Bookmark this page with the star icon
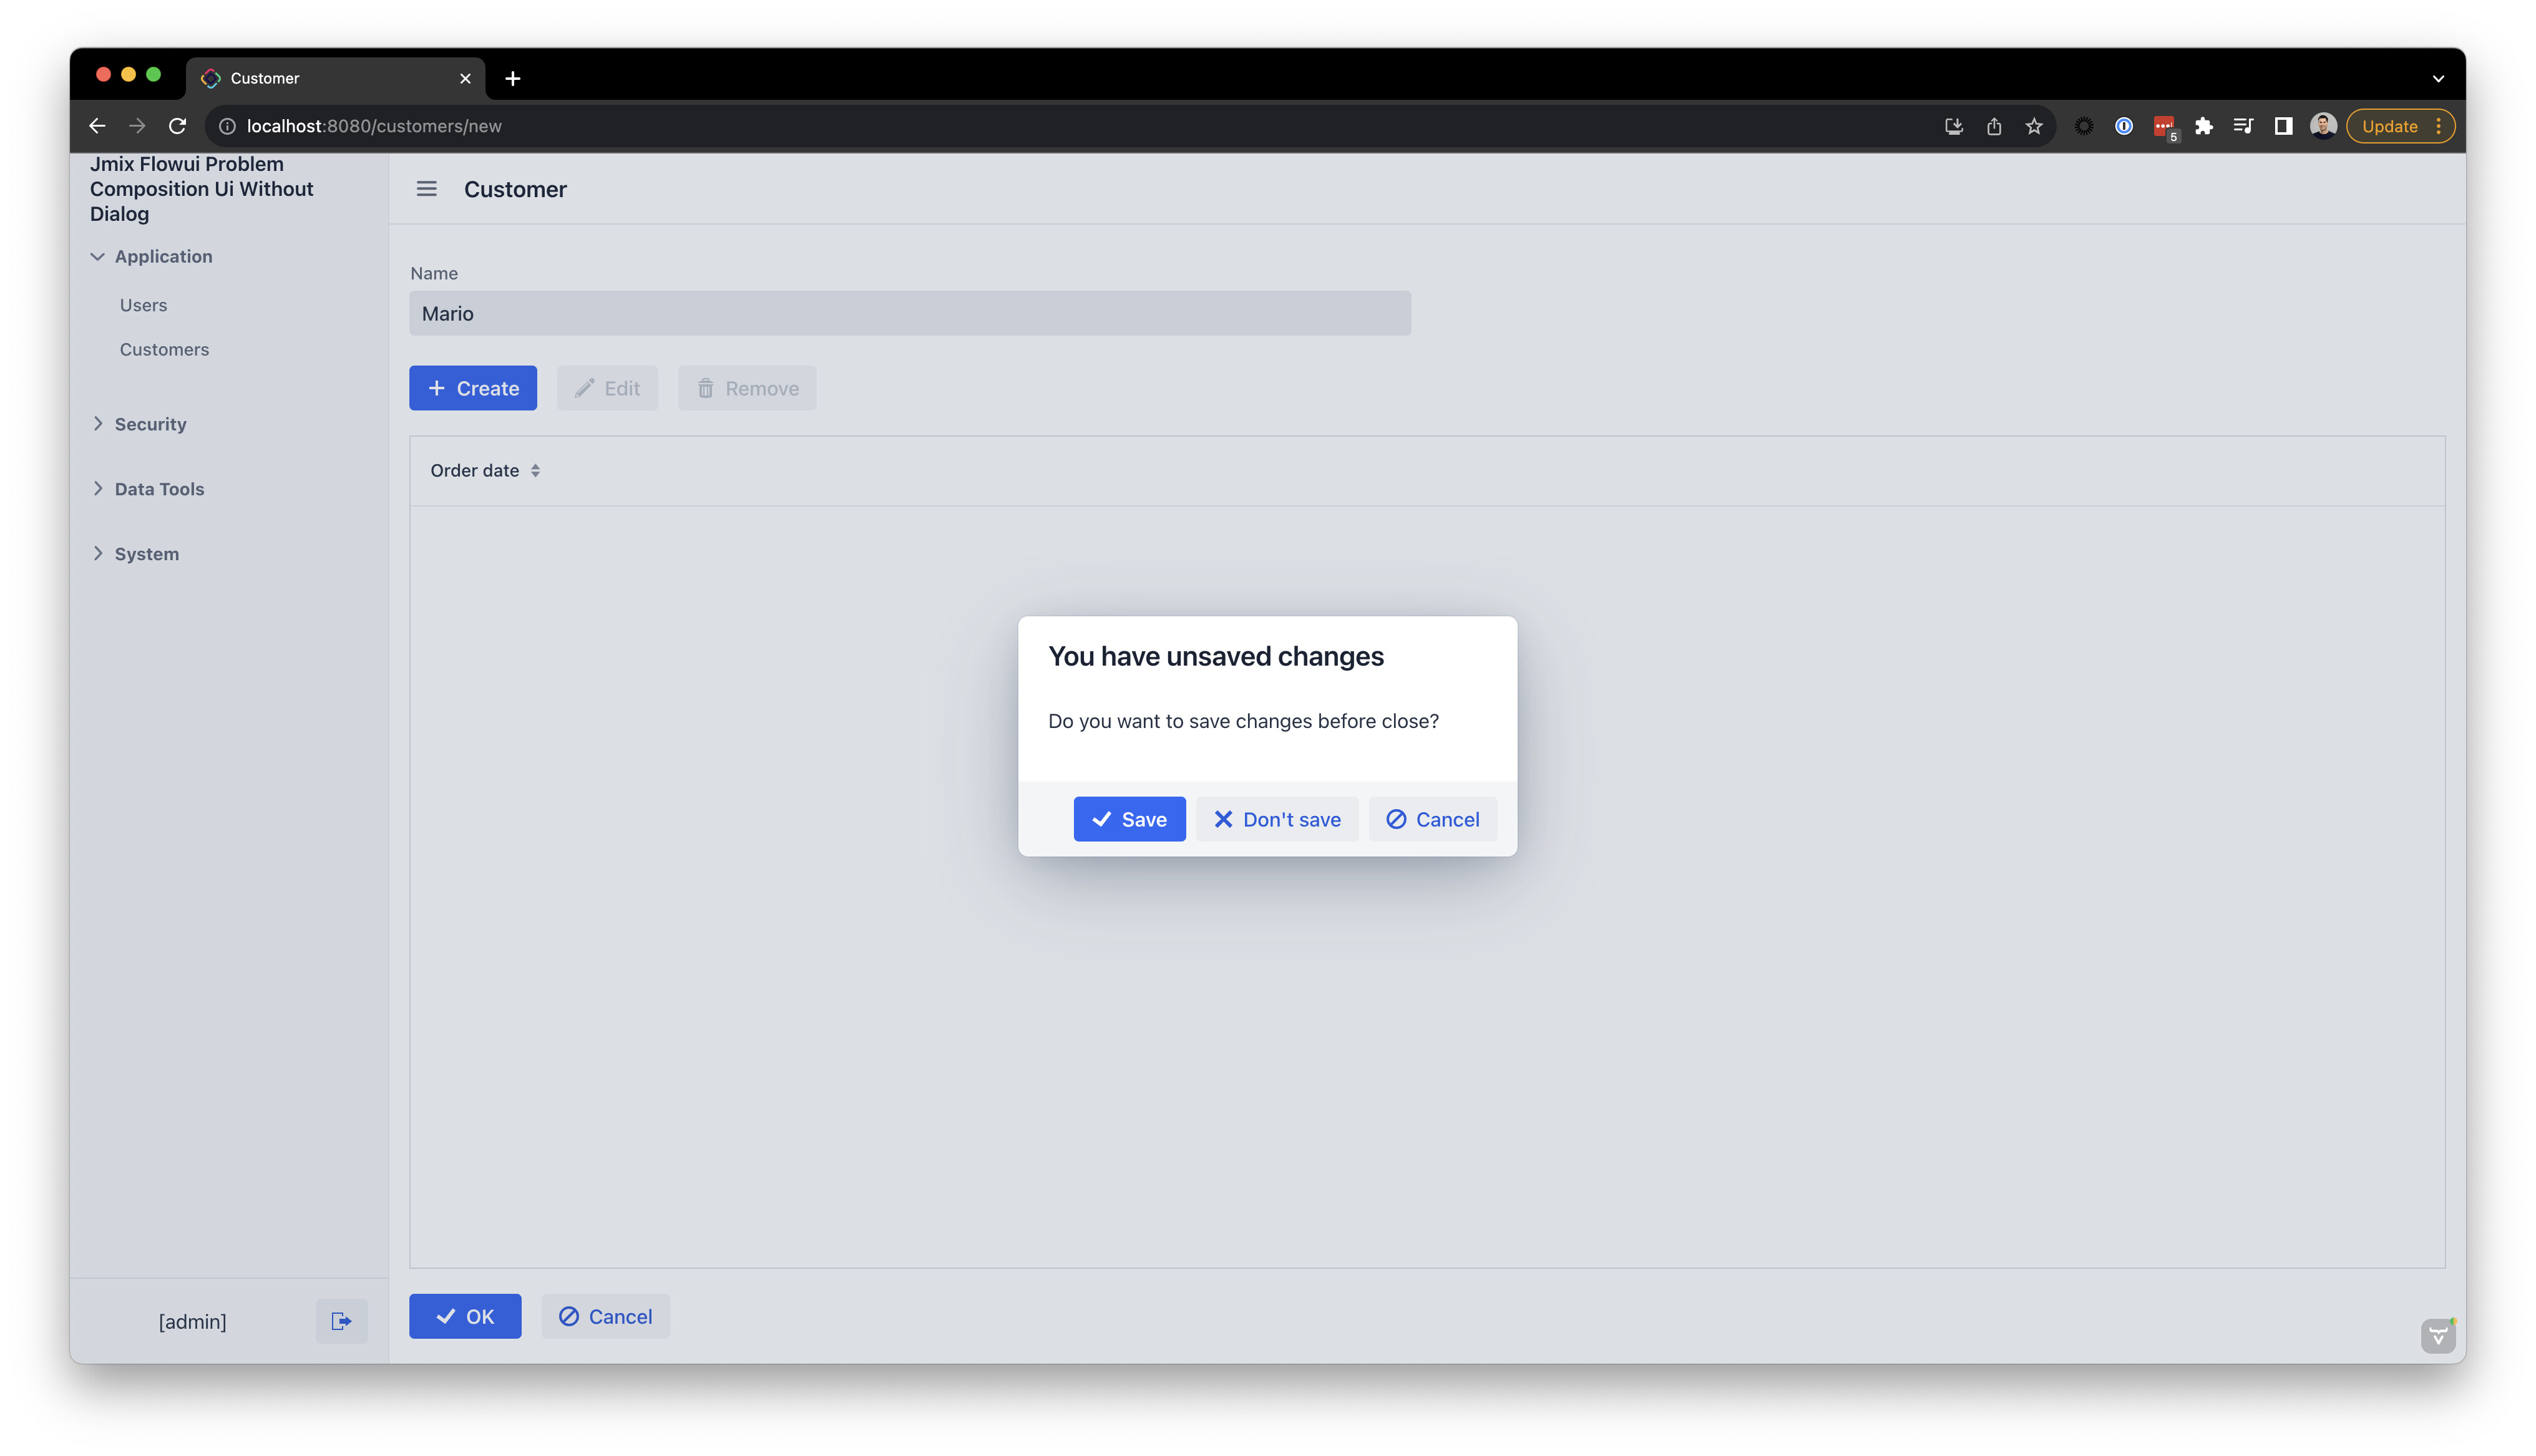The image size is (2536, 1456). coord(2034,126)
